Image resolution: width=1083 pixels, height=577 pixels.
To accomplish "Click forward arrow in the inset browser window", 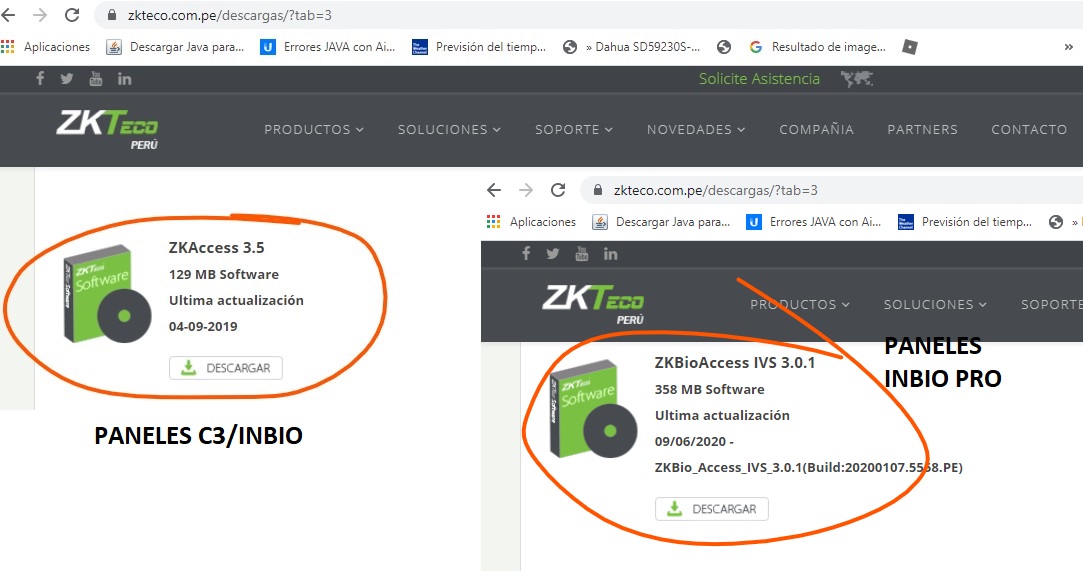I will [x=526, y=190].
